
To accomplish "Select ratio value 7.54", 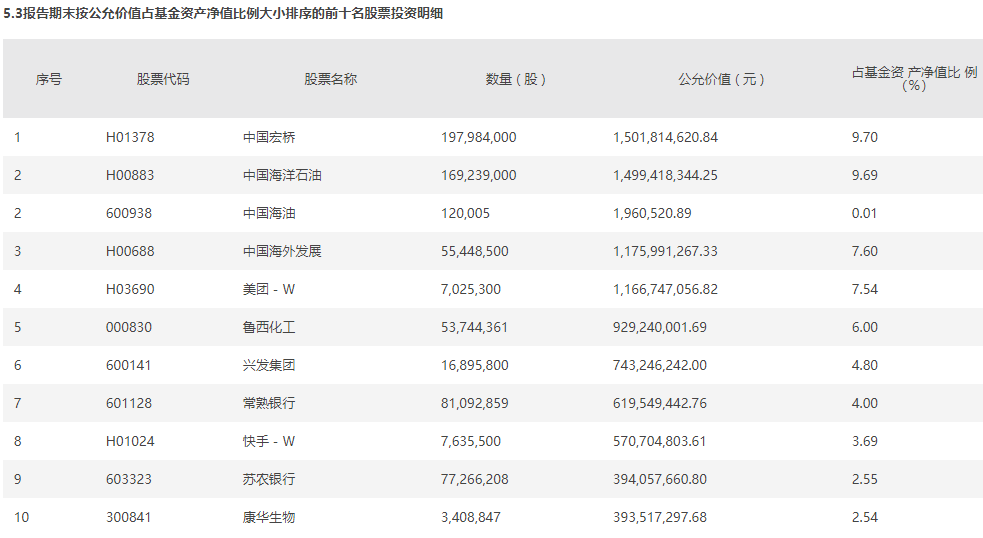I will 865,290.
